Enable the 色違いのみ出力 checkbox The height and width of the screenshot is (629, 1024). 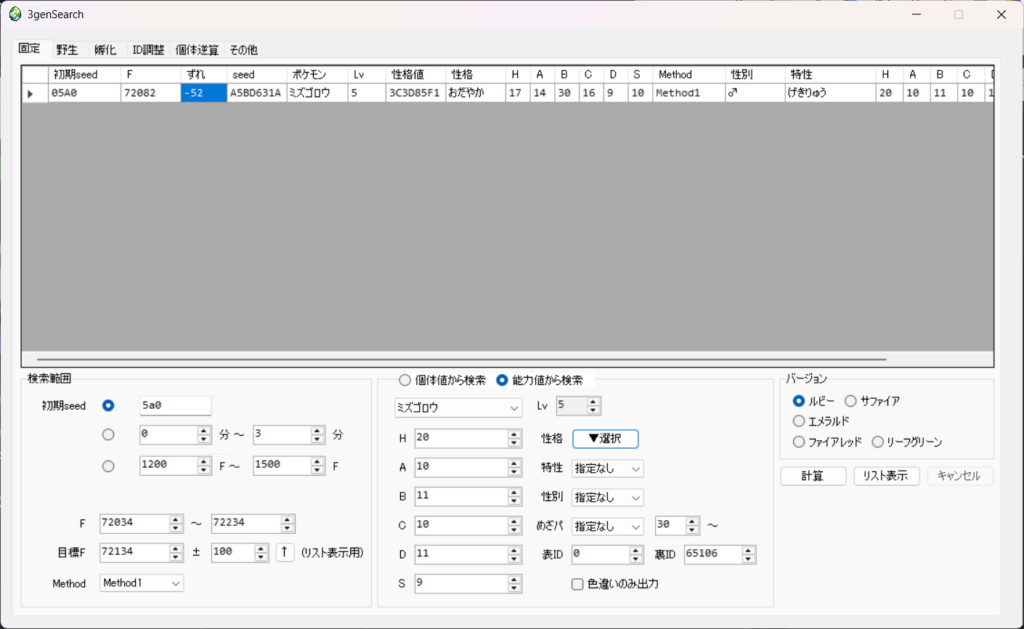(577, 584)
